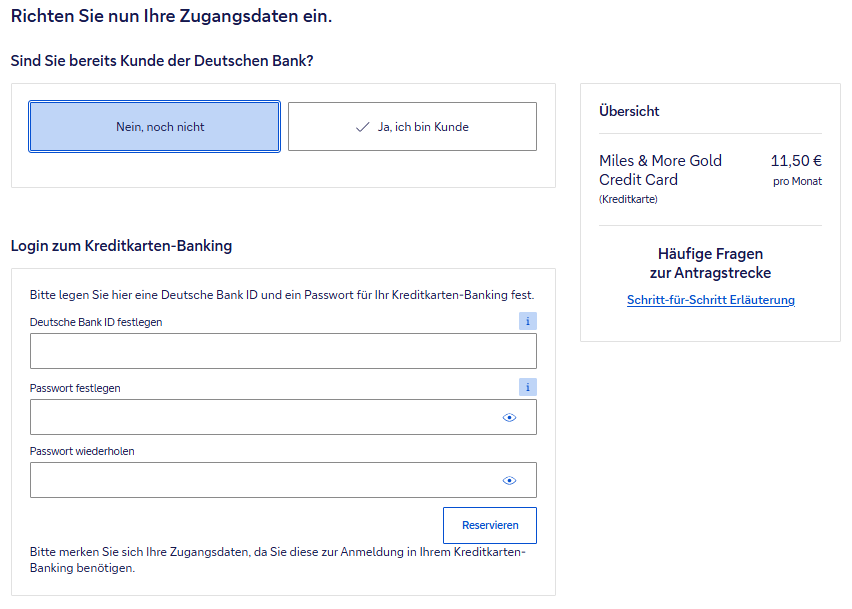Click the "Deutsche Bank ID festlegen" label
Image resolution: width=852 pixels, height=609 pixels.
[x=96, y=322]
